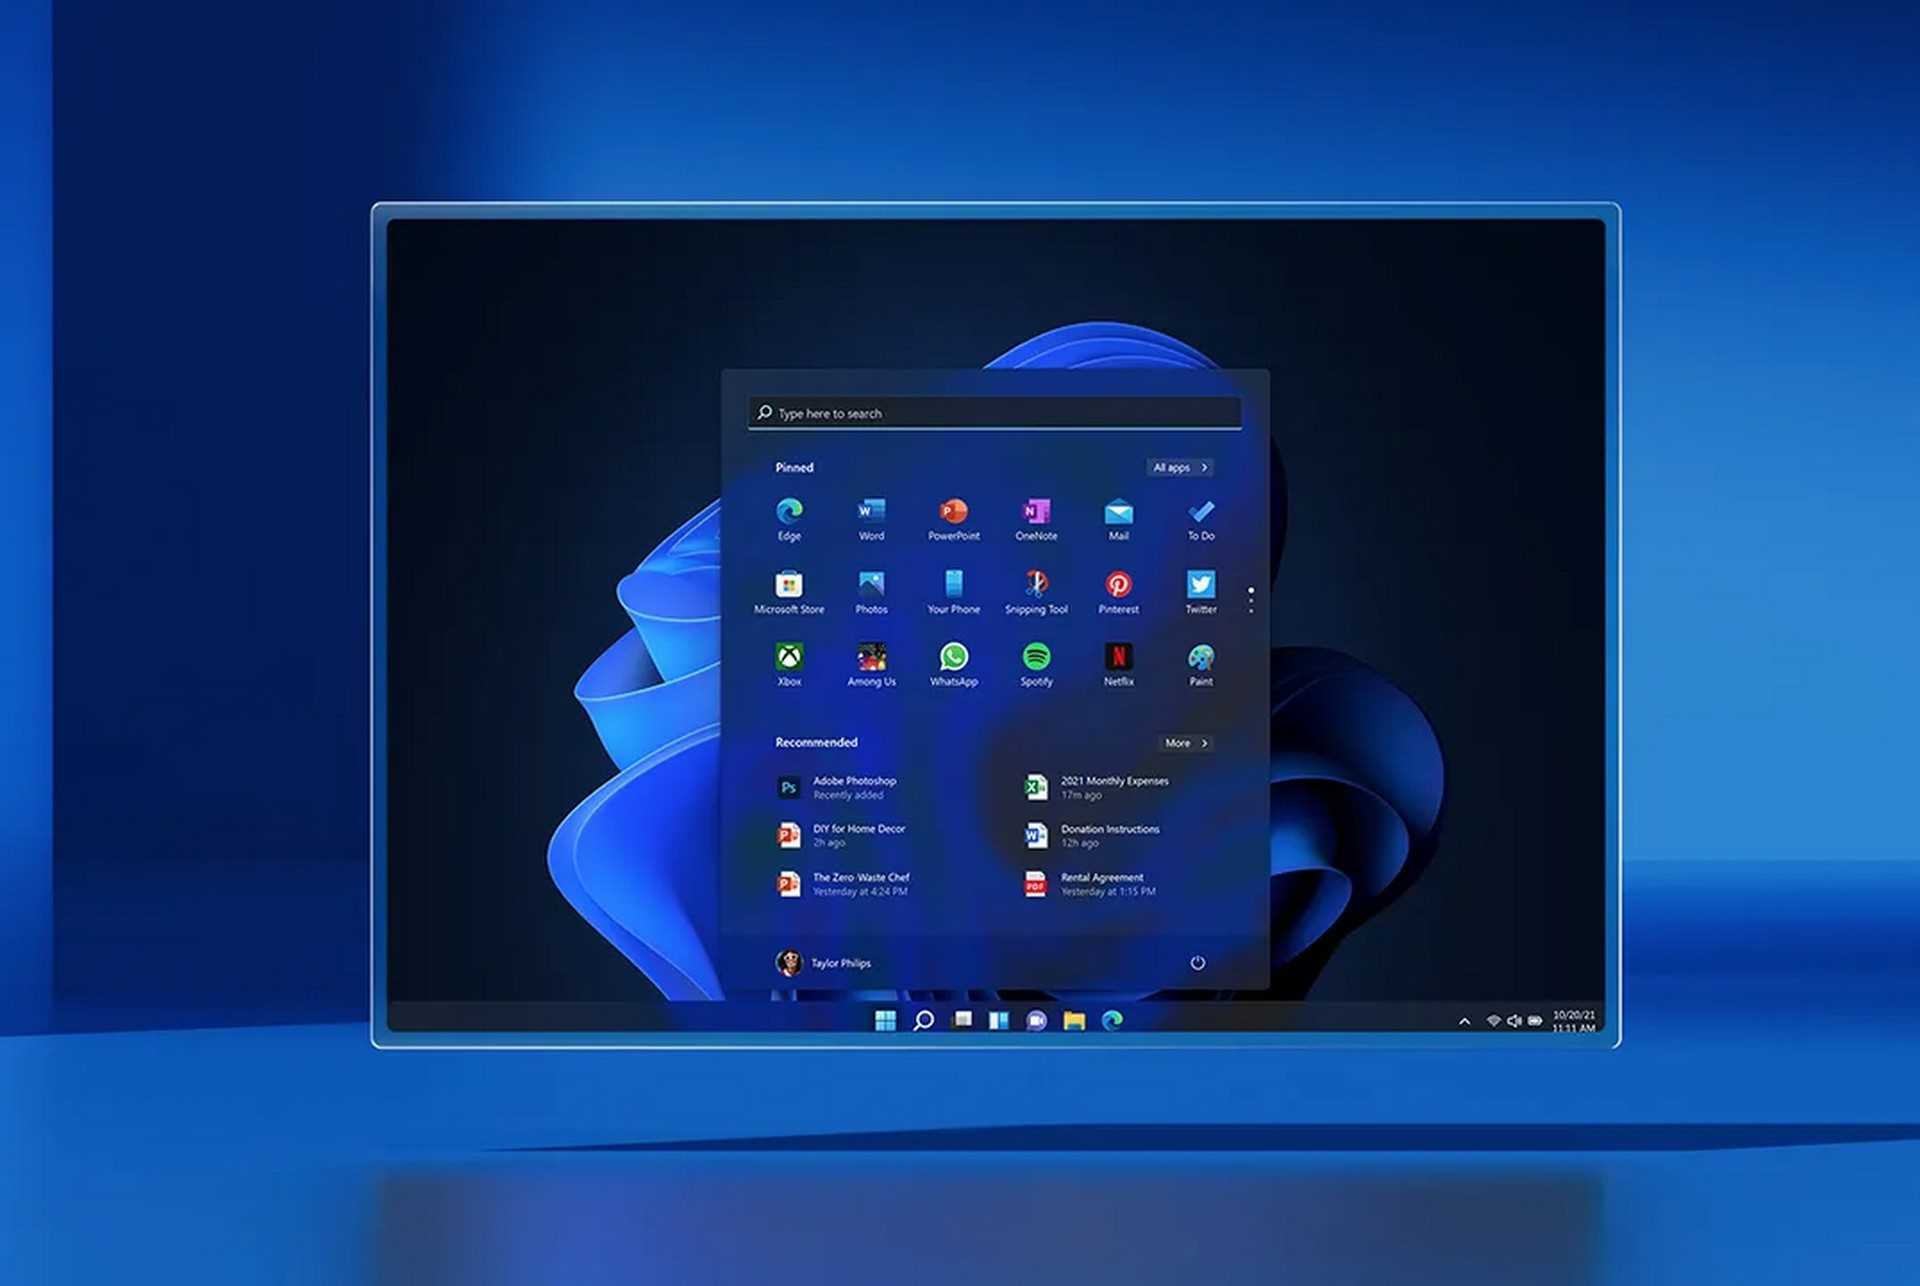Open 2021 Monthly Expenses file
Screen dimensions: 1920x1286
point(1096,788)
